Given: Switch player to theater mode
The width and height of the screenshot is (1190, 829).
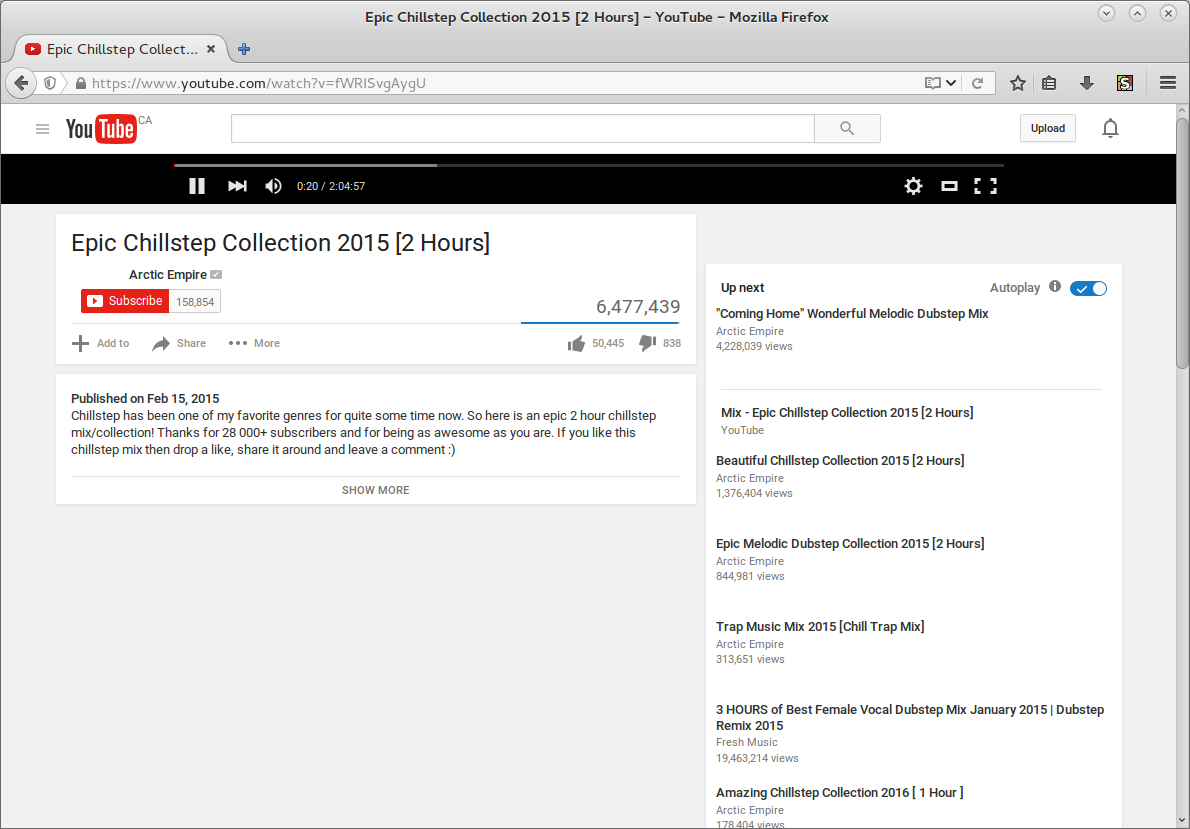Looking at the screenshot, I should point(948,185).
